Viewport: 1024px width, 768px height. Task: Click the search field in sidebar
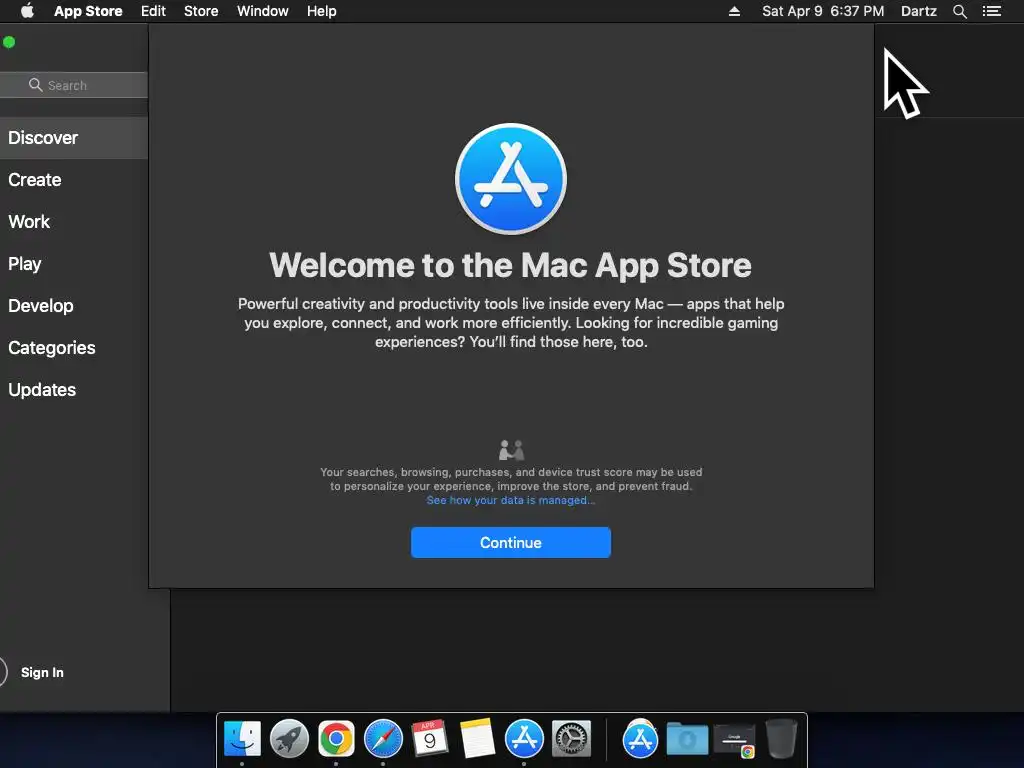pyautogui.click(x=74, y=85)
